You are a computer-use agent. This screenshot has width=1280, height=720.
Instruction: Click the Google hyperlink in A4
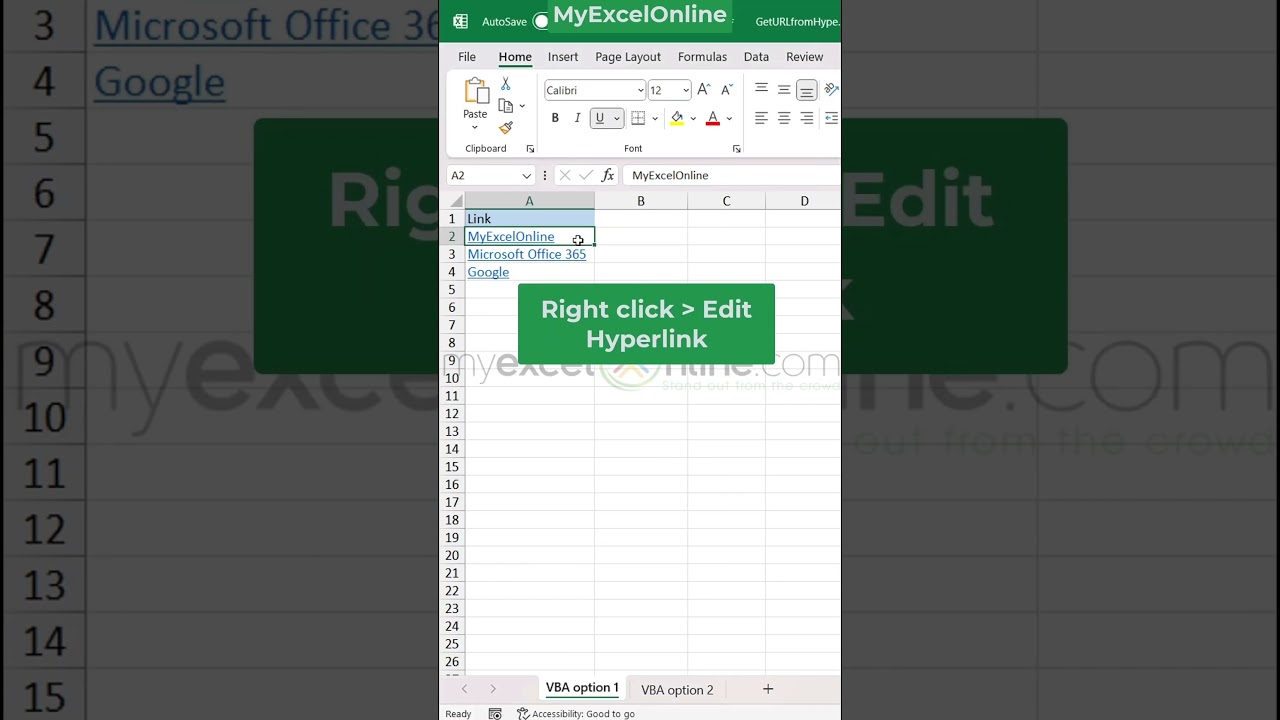(488, 272)
